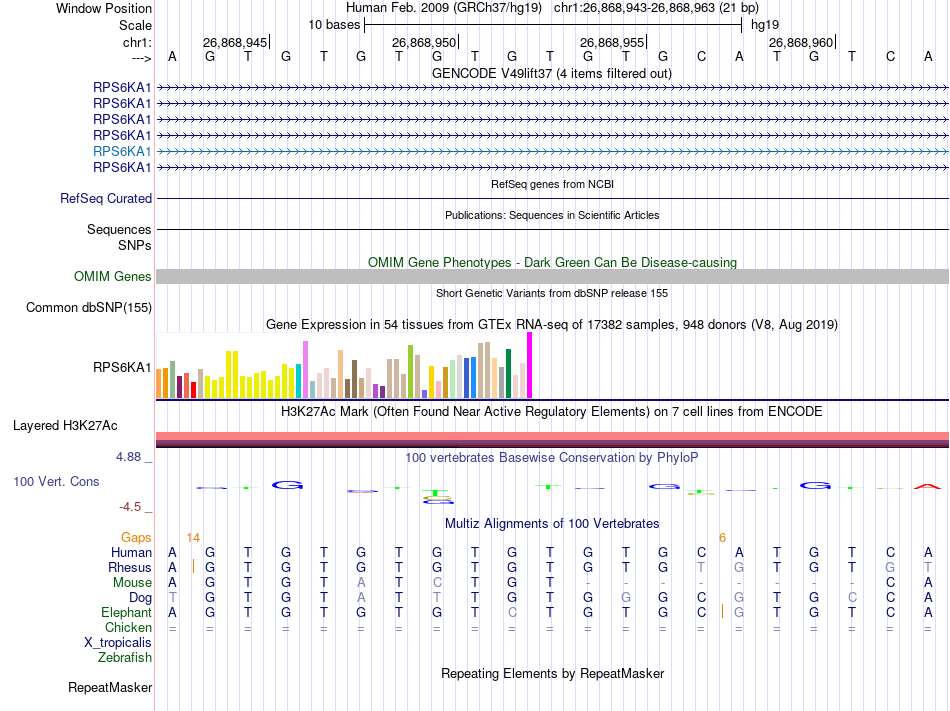Click the Window Position ruler label
Viewport: 950px width, 711px height.
pyautogui.click(x=104, y=9)
